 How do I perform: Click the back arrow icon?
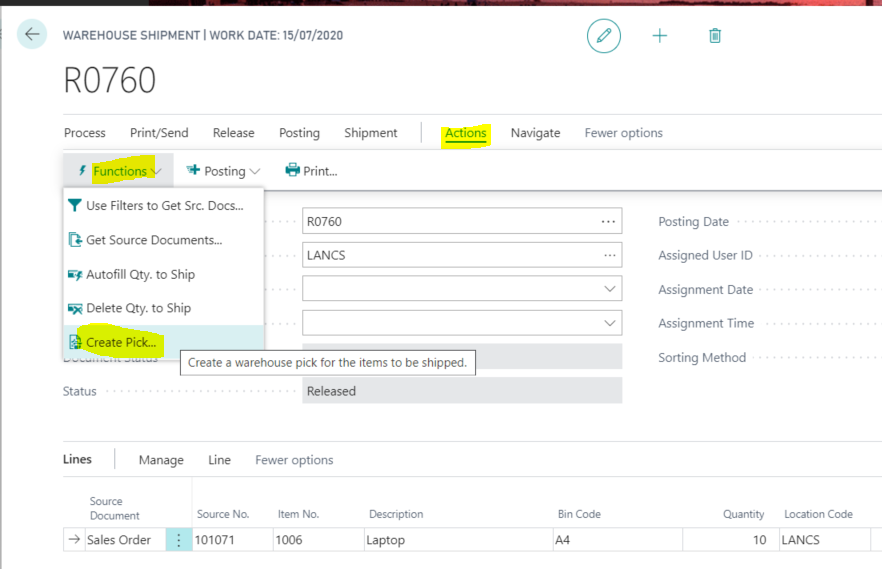(x=32, y=35)
